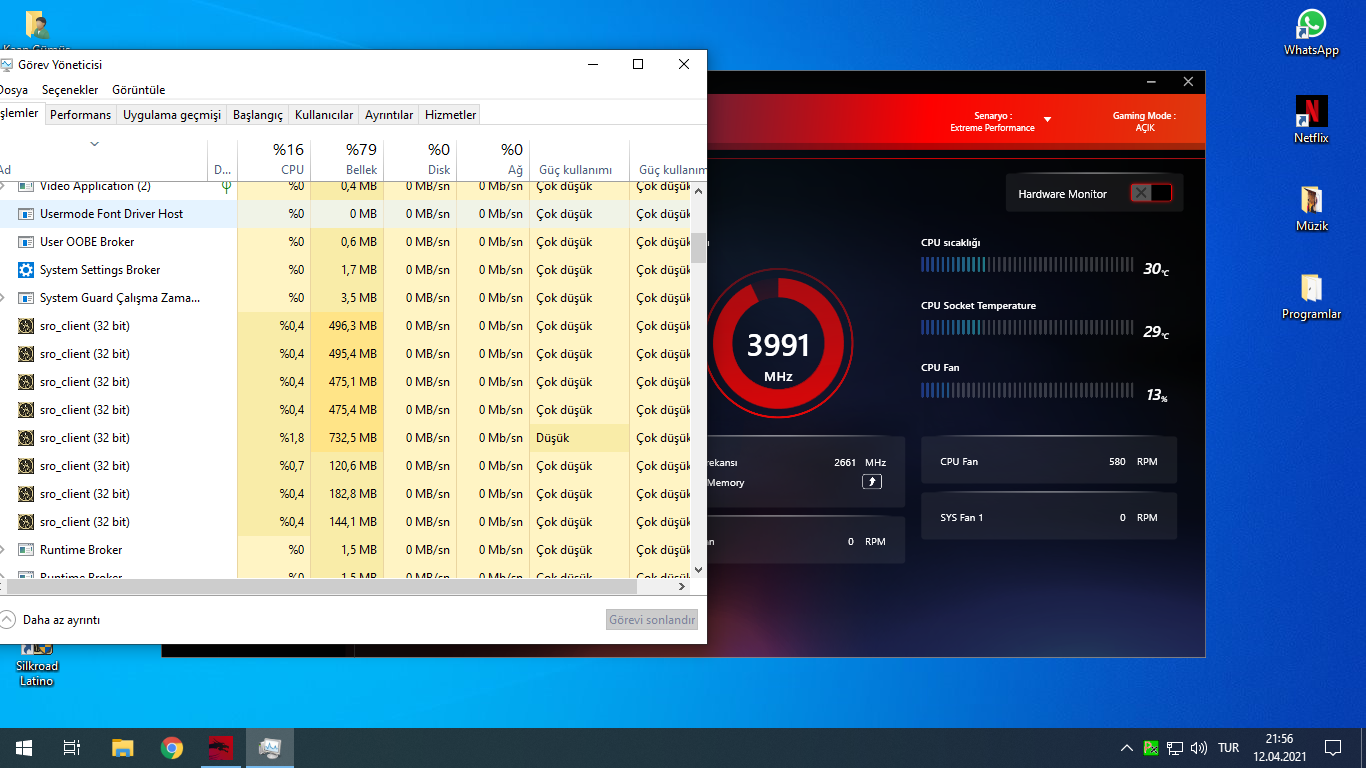Click the sro_client icon in the 732,5 MB row
Screen dimensions: 1366x768
pos(26,438)
